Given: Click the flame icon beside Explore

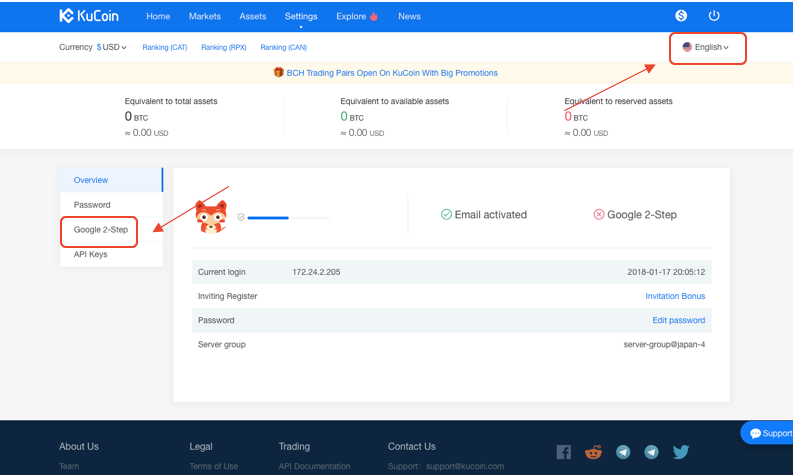Looking at the screenshot, I should [374, 16].
